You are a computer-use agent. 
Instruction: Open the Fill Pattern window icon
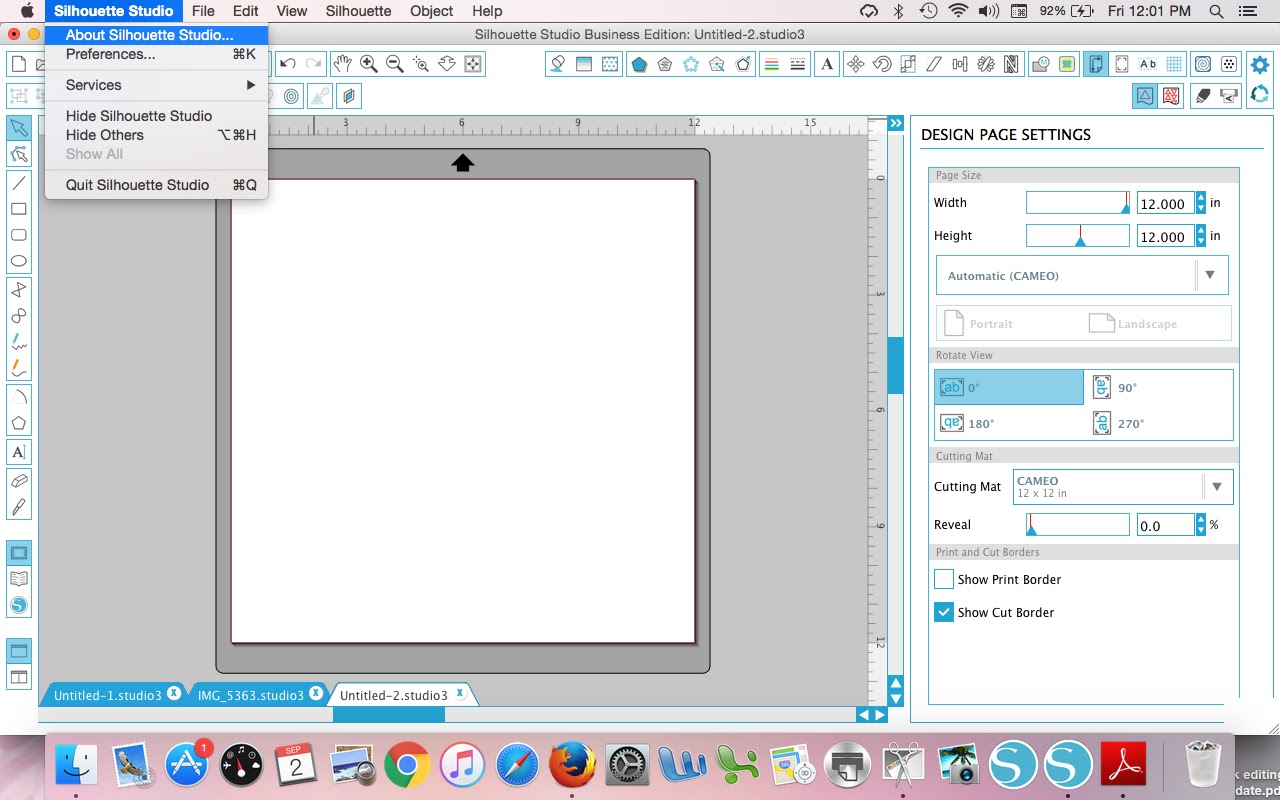coord(609,65)
